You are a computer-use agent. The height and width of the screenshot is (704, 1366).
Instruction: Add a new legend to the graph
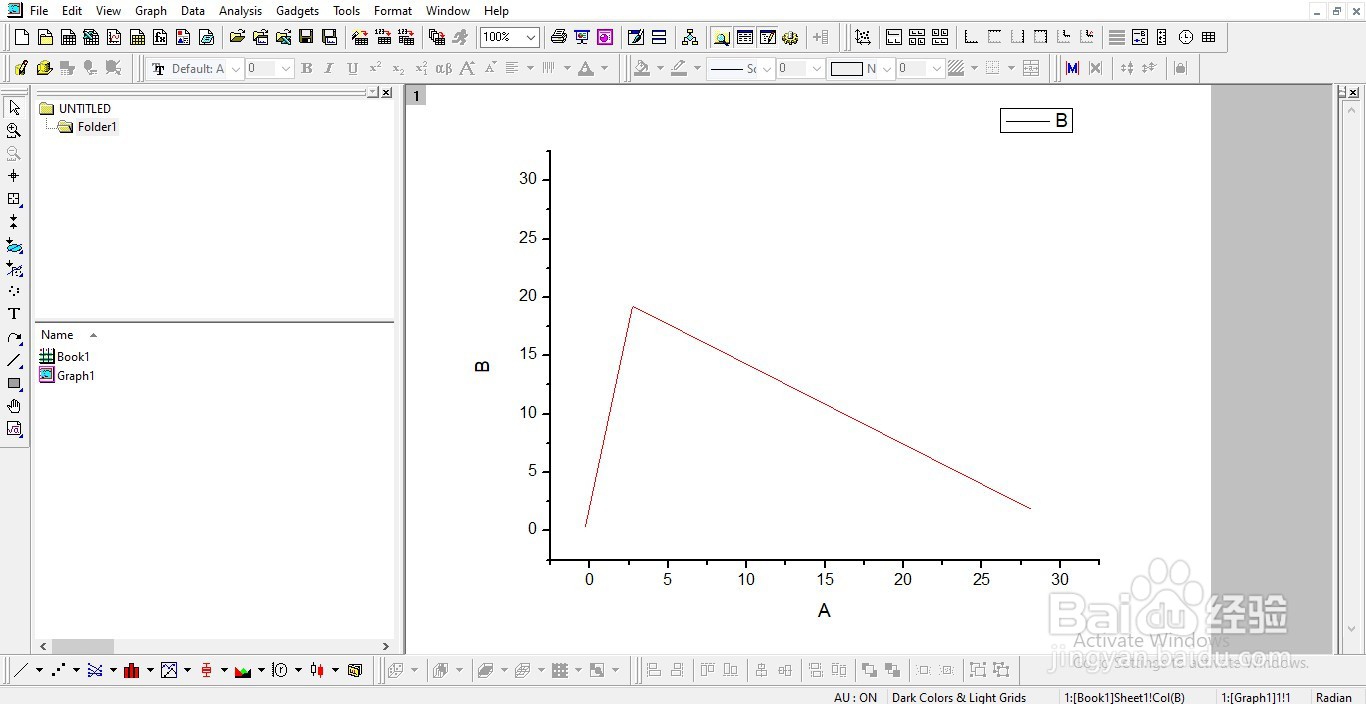1139,37
